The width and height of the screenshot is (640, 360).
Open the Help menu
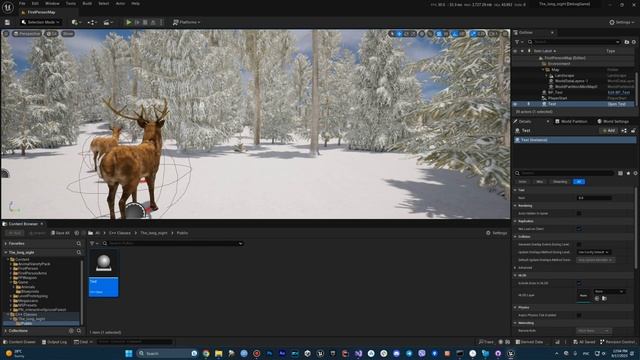coord(136,3)
